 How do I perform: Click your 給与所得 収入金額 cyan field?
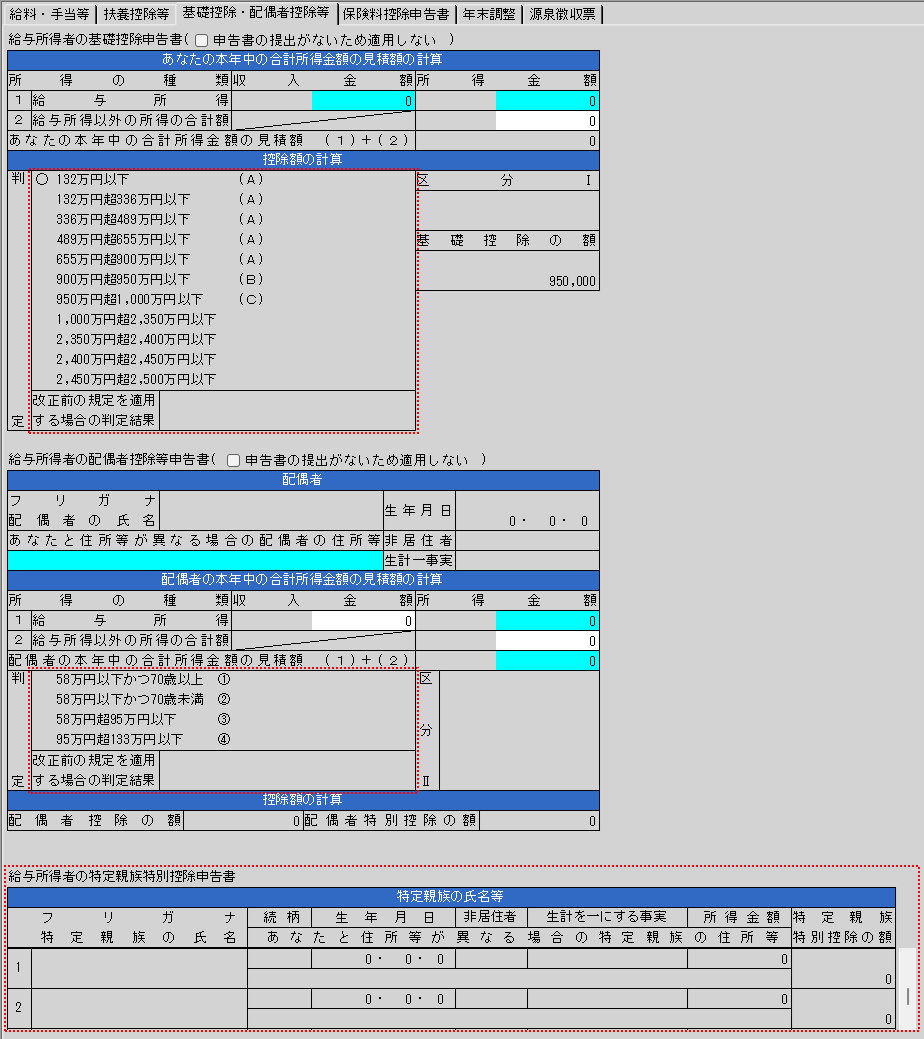point(363,101)
